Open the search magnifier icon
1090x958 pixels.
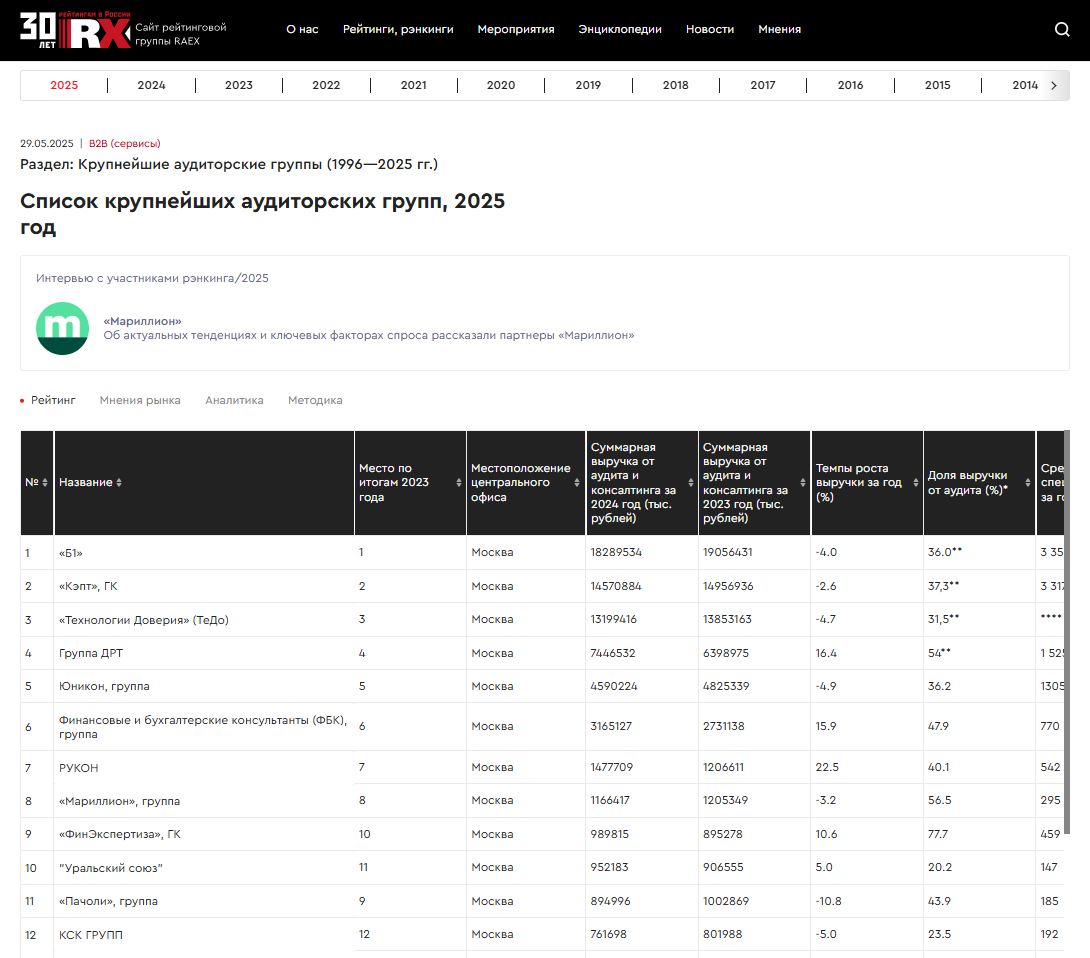[1061, 29]
